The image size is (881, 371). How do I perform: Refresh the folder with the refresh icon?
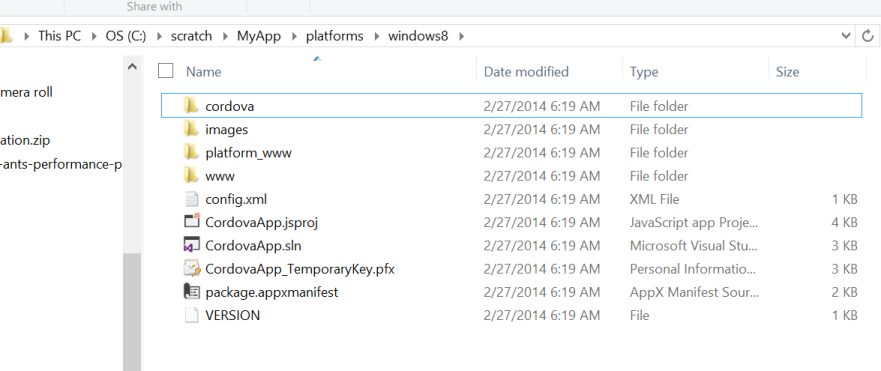click(x=868, y=37)
